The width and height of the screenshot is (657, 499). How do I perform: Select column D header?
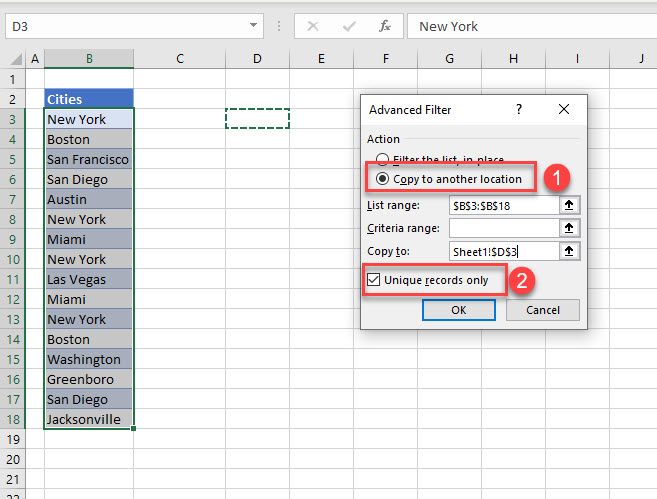click(x=257, y=59)
